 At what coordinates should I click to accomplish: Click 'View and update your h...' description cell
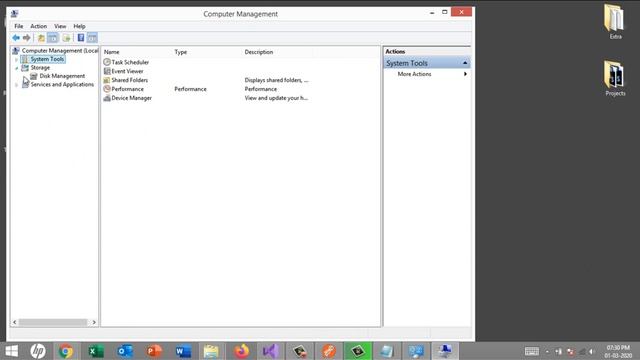point(276,98)
